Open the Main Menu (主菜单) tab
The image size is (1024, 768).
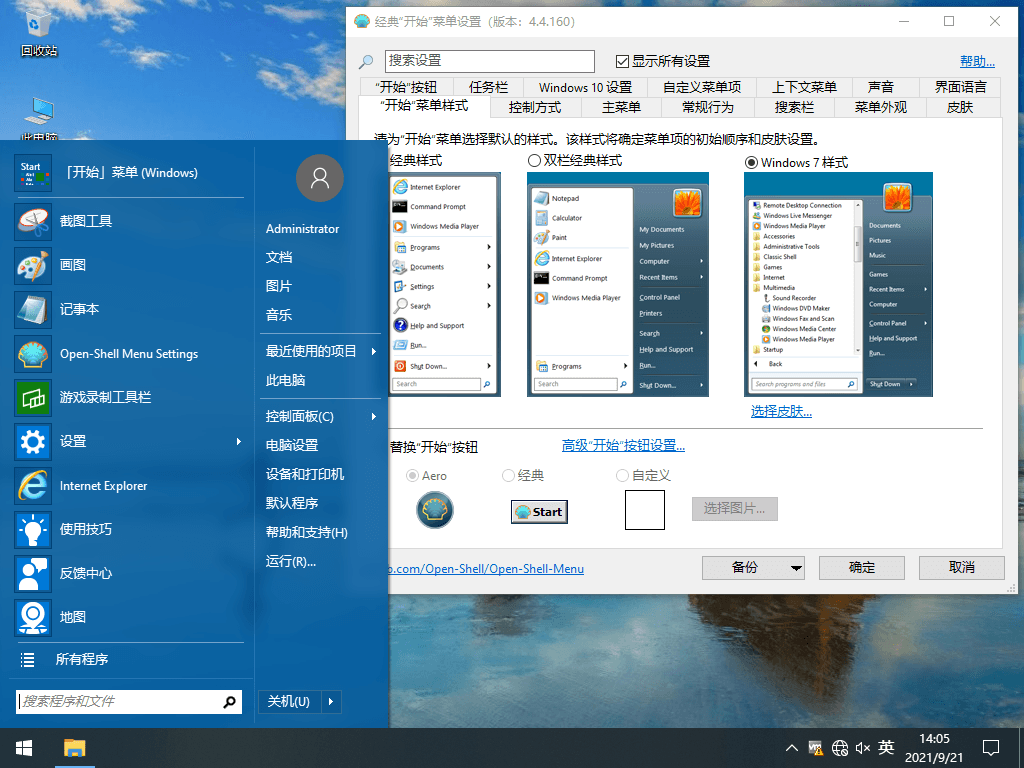tap(621, 108)
